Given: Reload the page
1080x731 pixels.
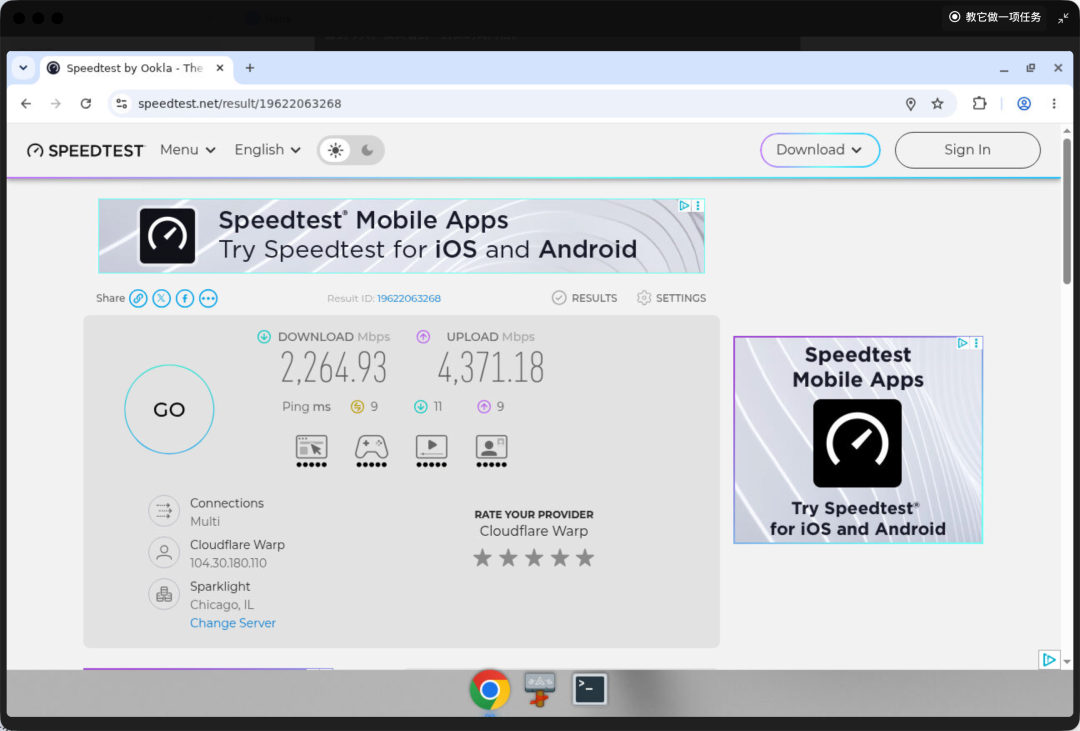Looking at the screenshot, I should point(85,104).
